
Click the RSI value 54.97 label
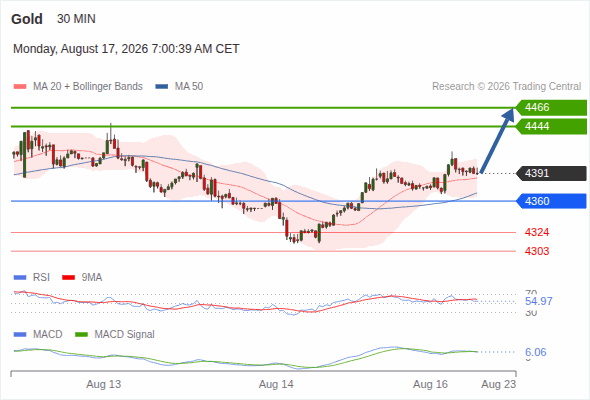(539, 301)
